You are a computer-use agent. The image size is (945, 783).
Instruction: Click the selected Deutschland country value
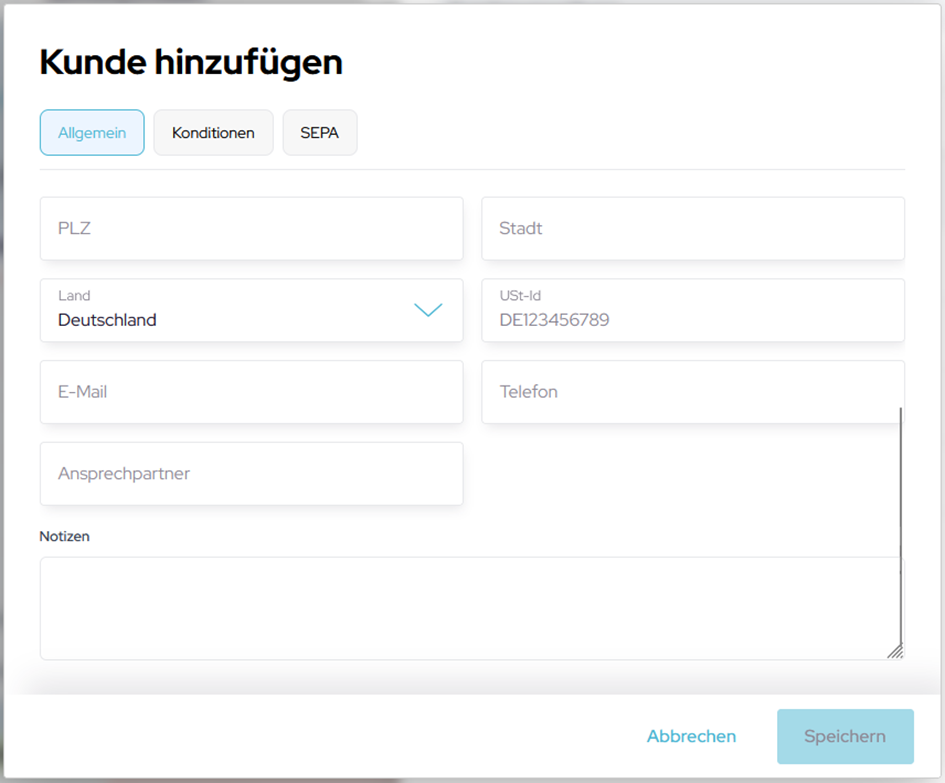coord(107,320)
